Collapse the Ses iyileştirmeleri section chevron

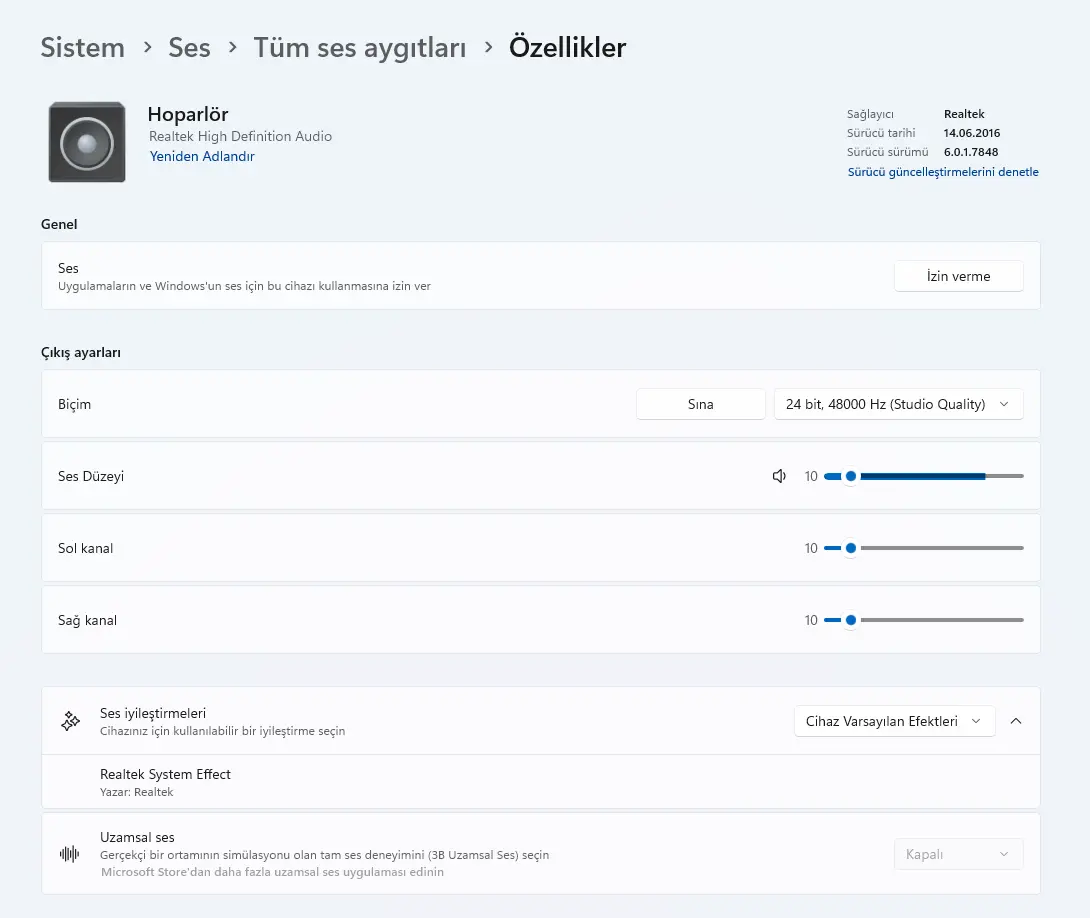point(1016,721)
